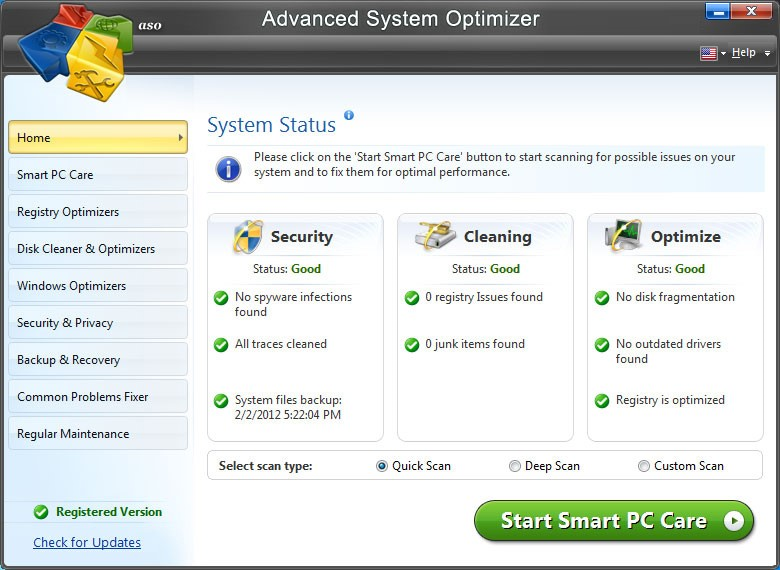Click the US flag language icon
This screenshot has width=780, height=570.
pos(708,53)
